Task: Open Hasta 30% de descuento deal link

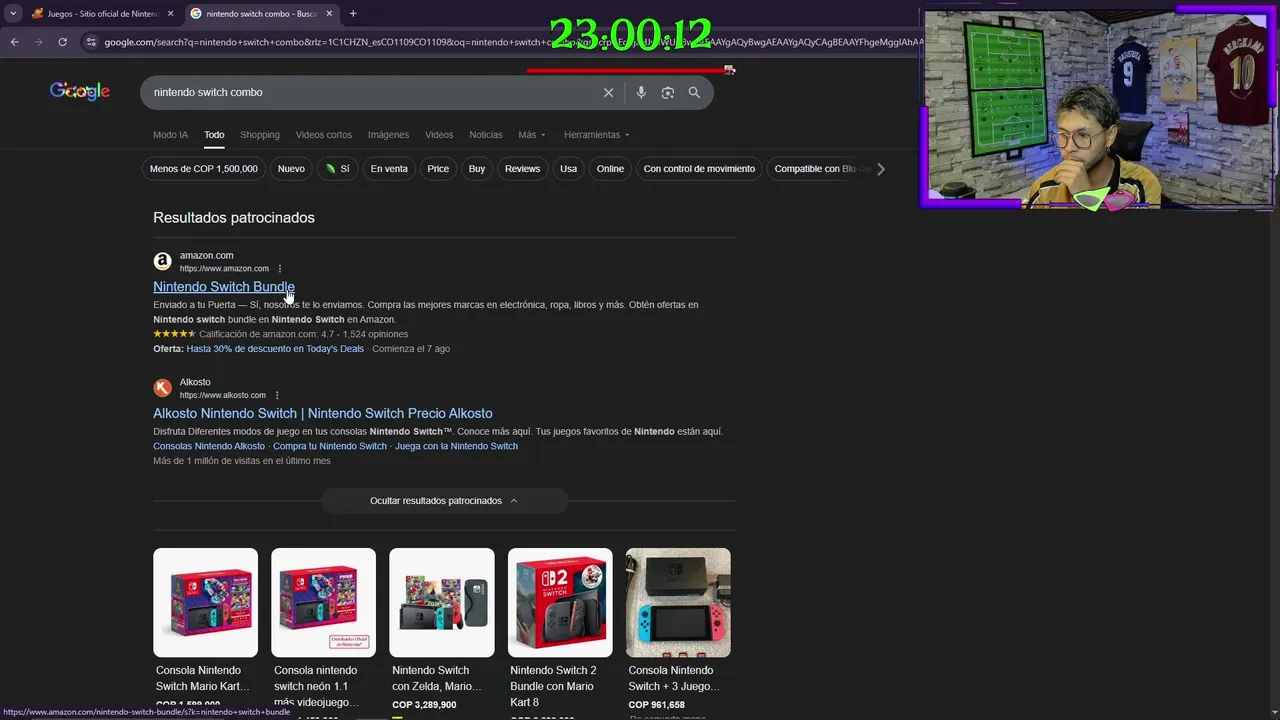Action: click(x=275, y=349)
